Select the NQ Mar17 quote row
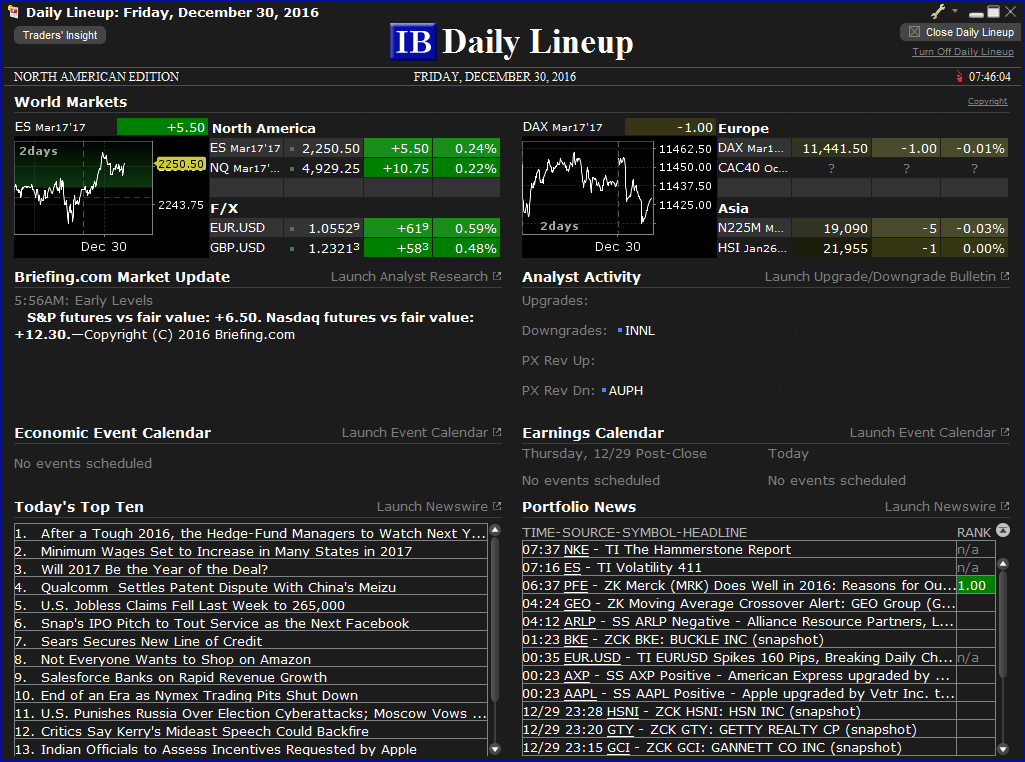1025x762 pixels. point(355,169)
